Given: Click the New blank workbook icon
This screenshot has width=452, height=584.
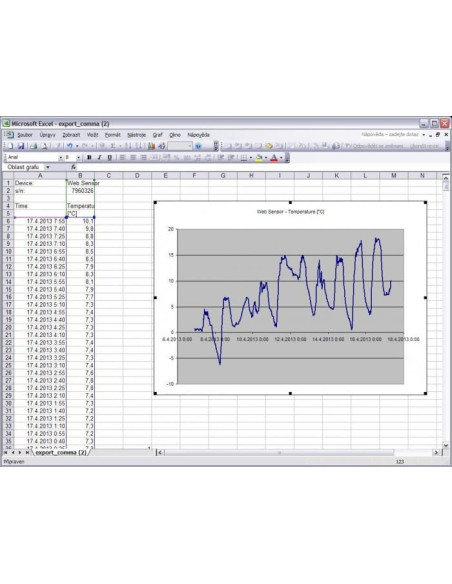Looking at the screenshot, I should (10, 146).
